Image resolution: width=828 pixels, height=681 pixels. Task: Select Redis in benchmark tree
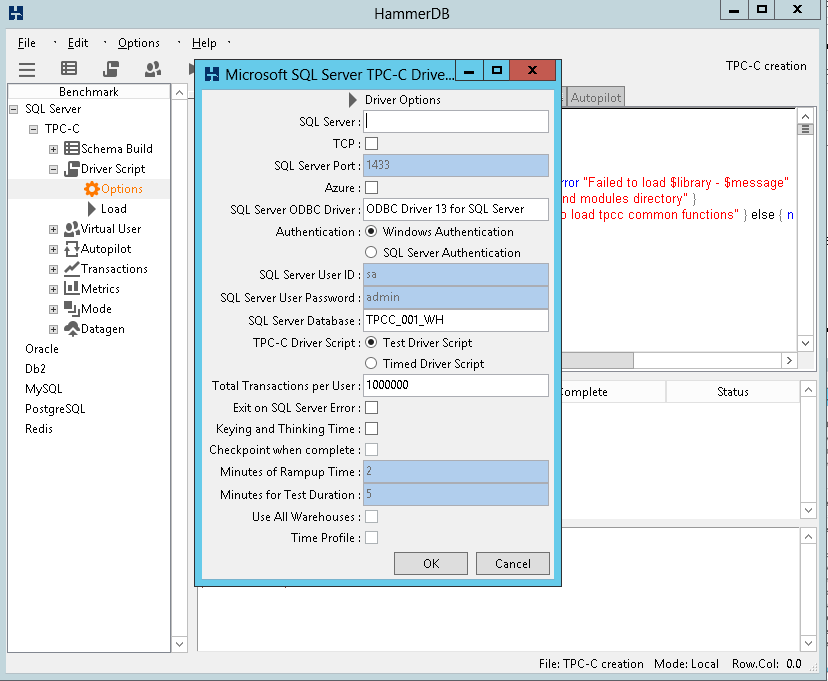[x=39, y=429]
